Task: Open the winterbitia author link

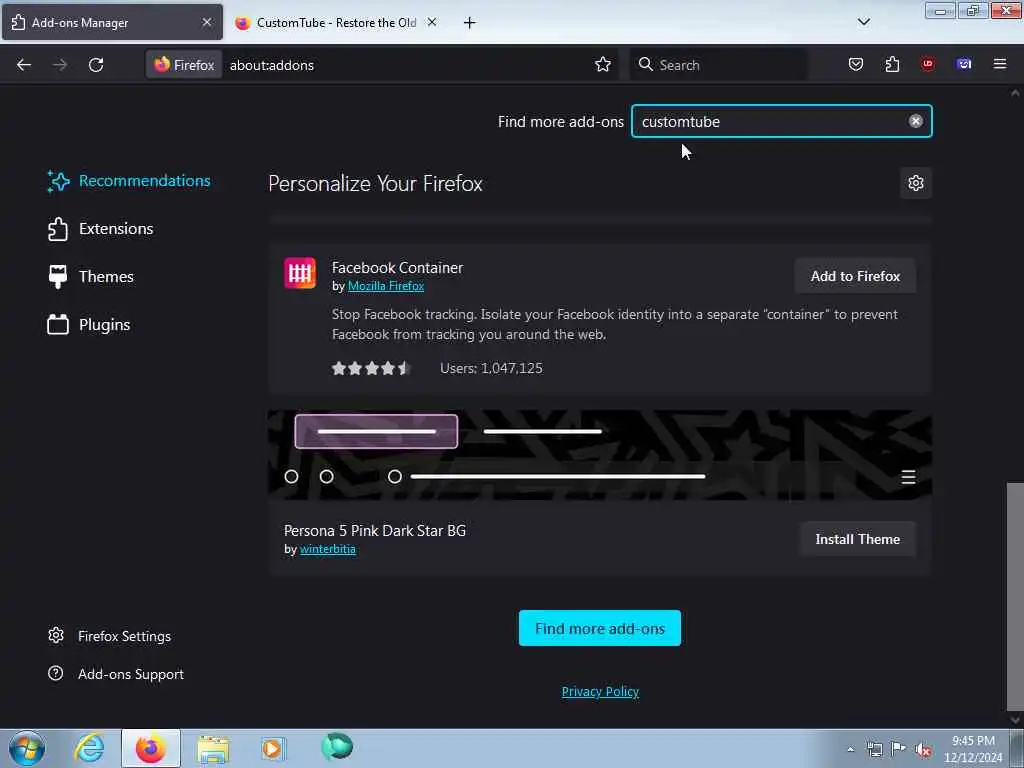Action: (x=328, y=549)
